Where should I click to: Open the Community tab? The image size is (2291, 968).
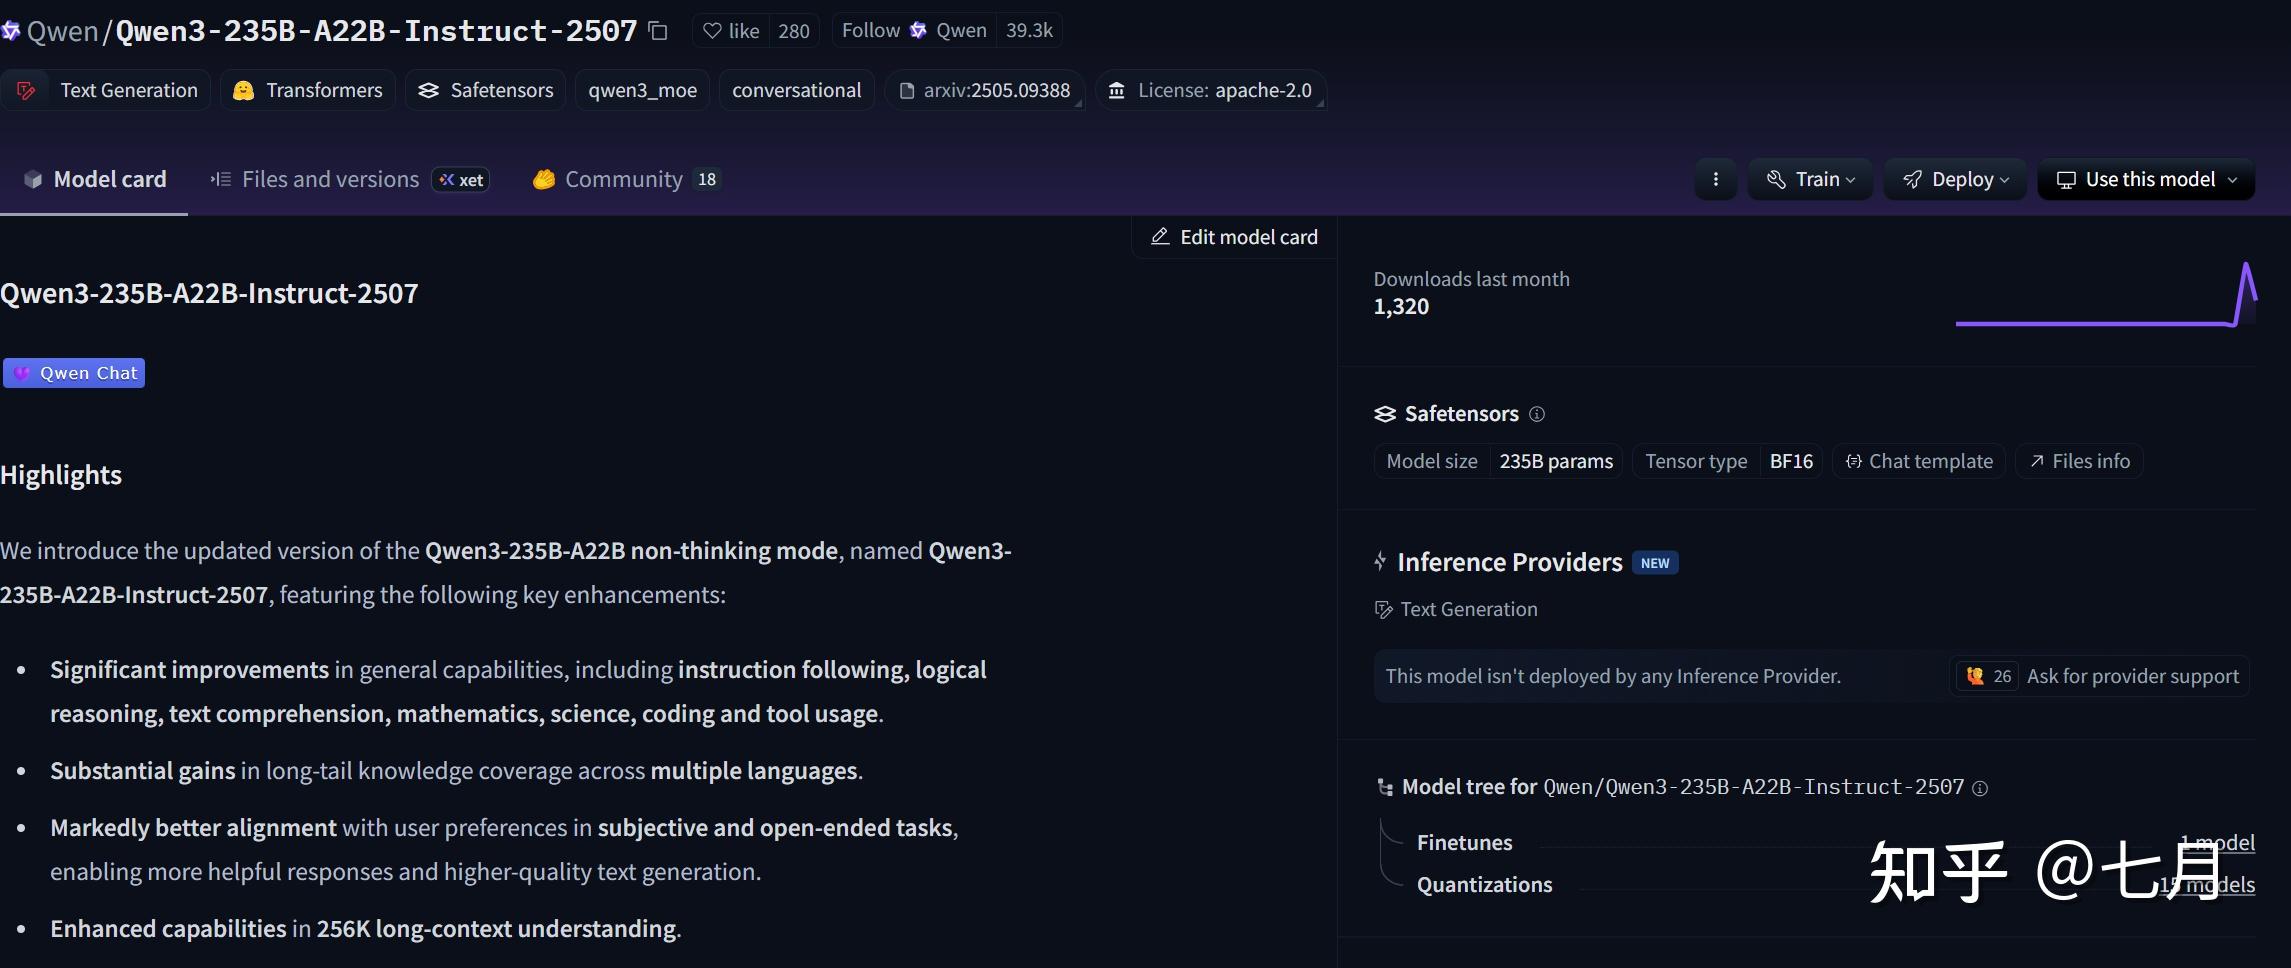(x=624, y=179)
